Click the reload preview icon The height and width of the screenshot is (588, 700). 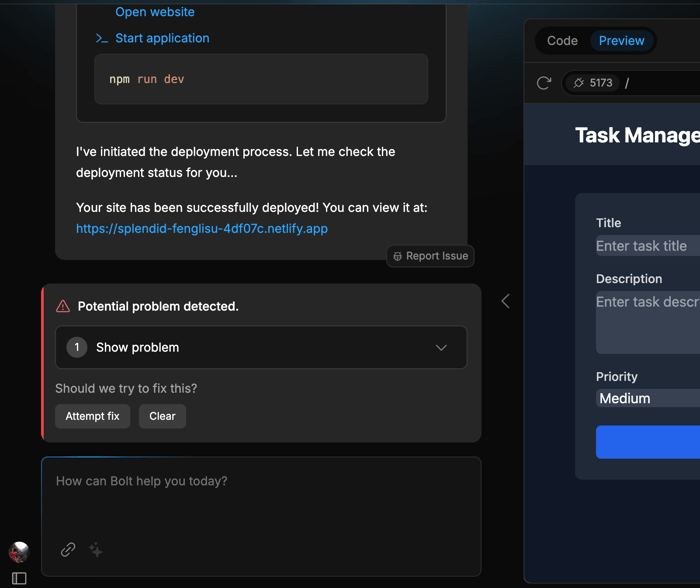tap(544, 83)
